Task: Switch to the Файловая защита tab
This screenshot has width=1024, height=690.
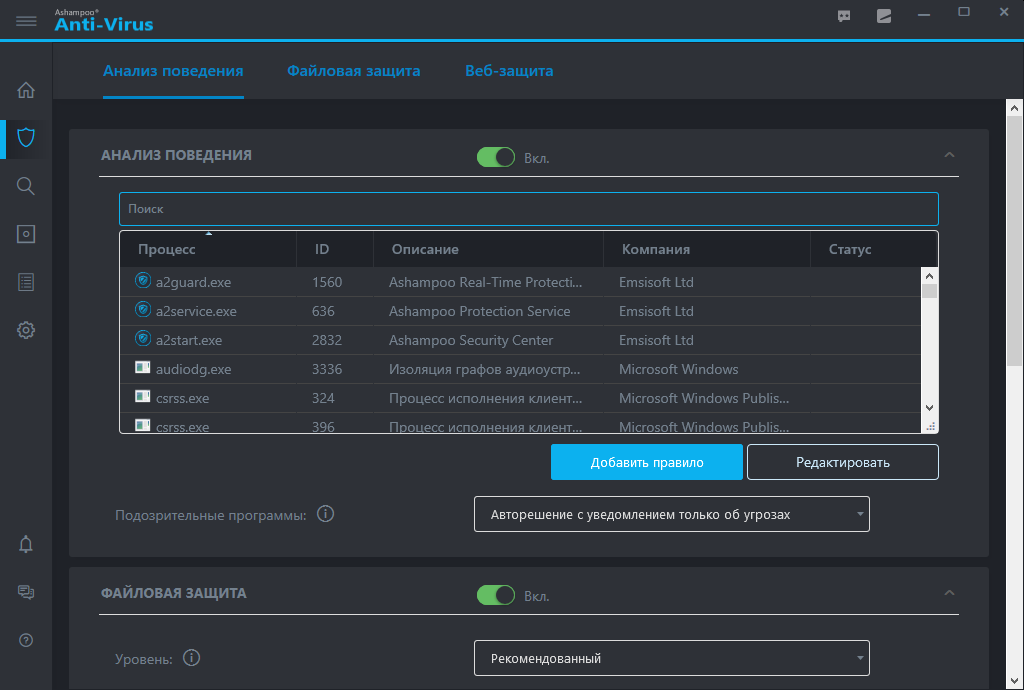Action: (x=353, y=71)
